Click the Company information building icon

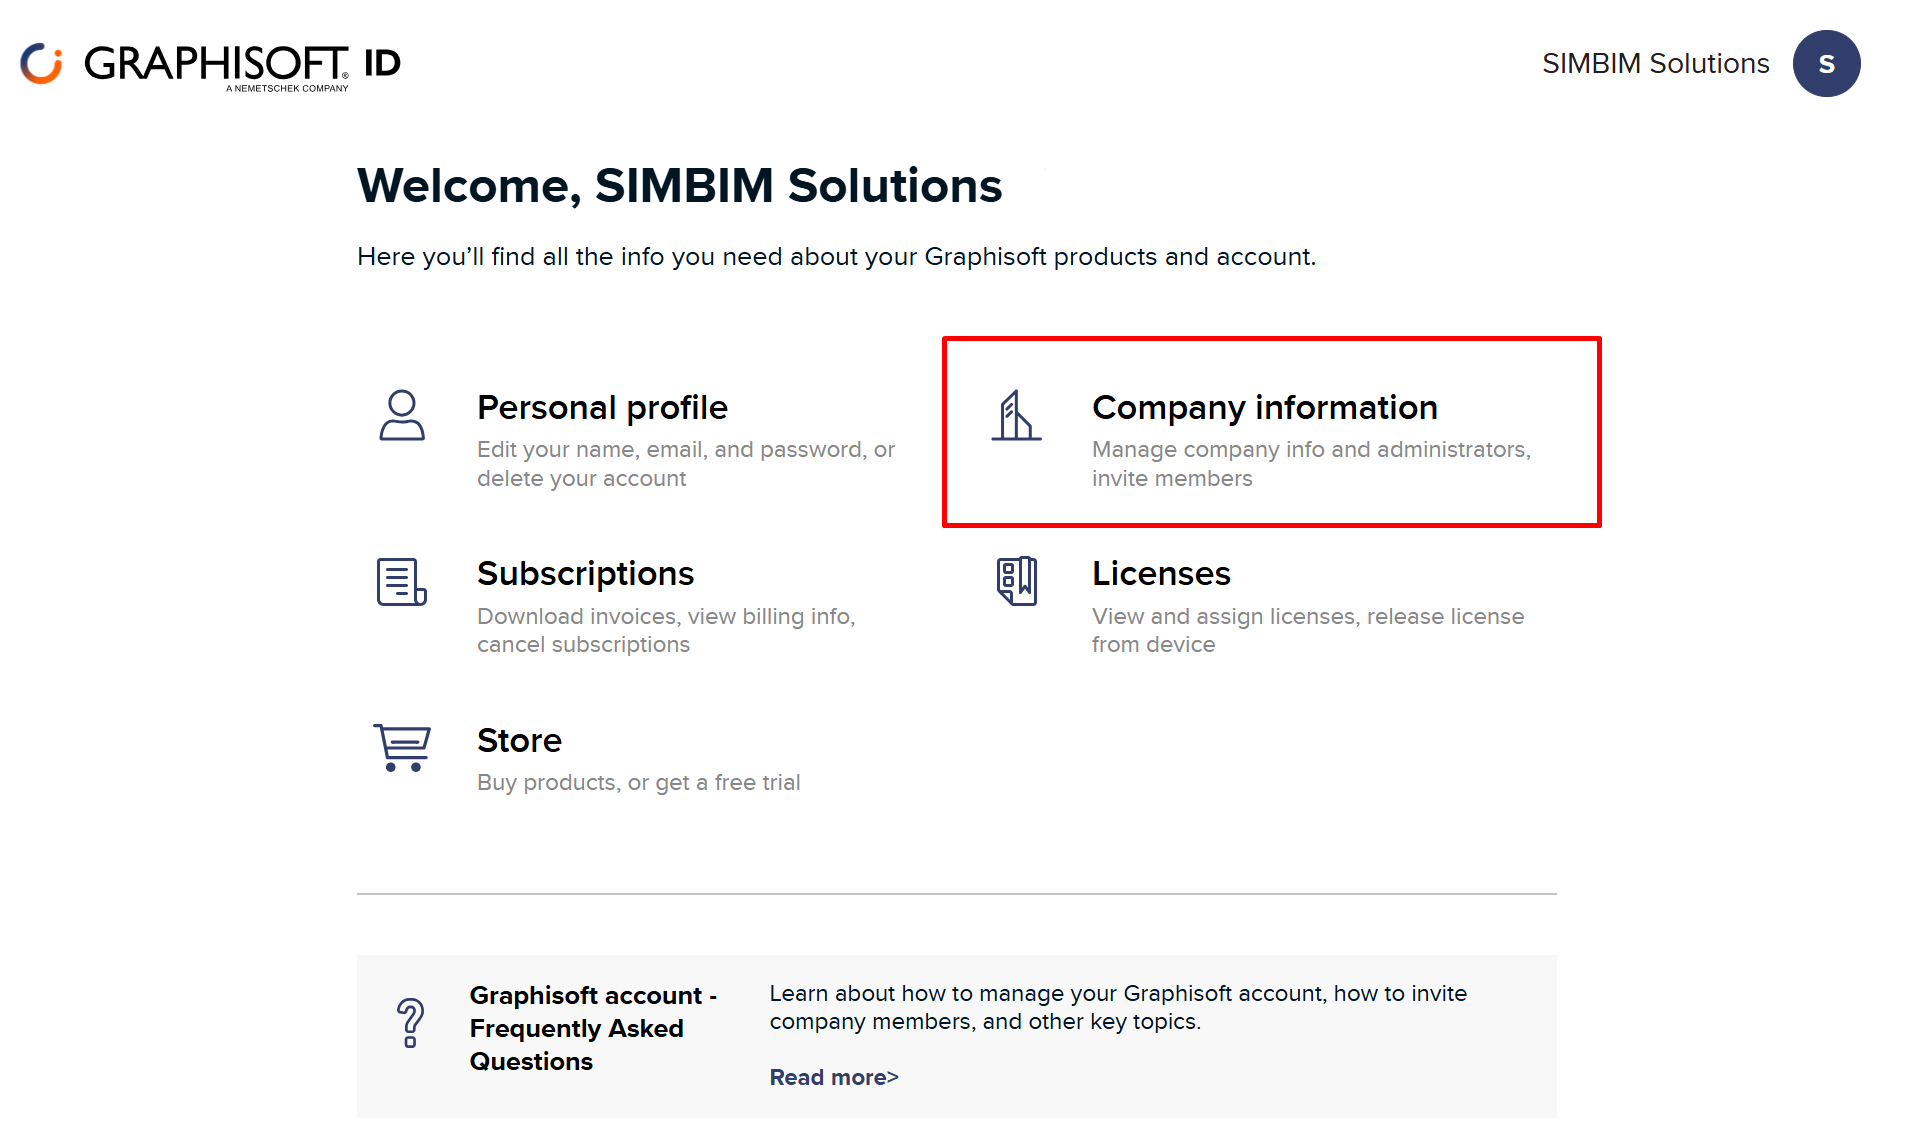(x=1016, y=415)
